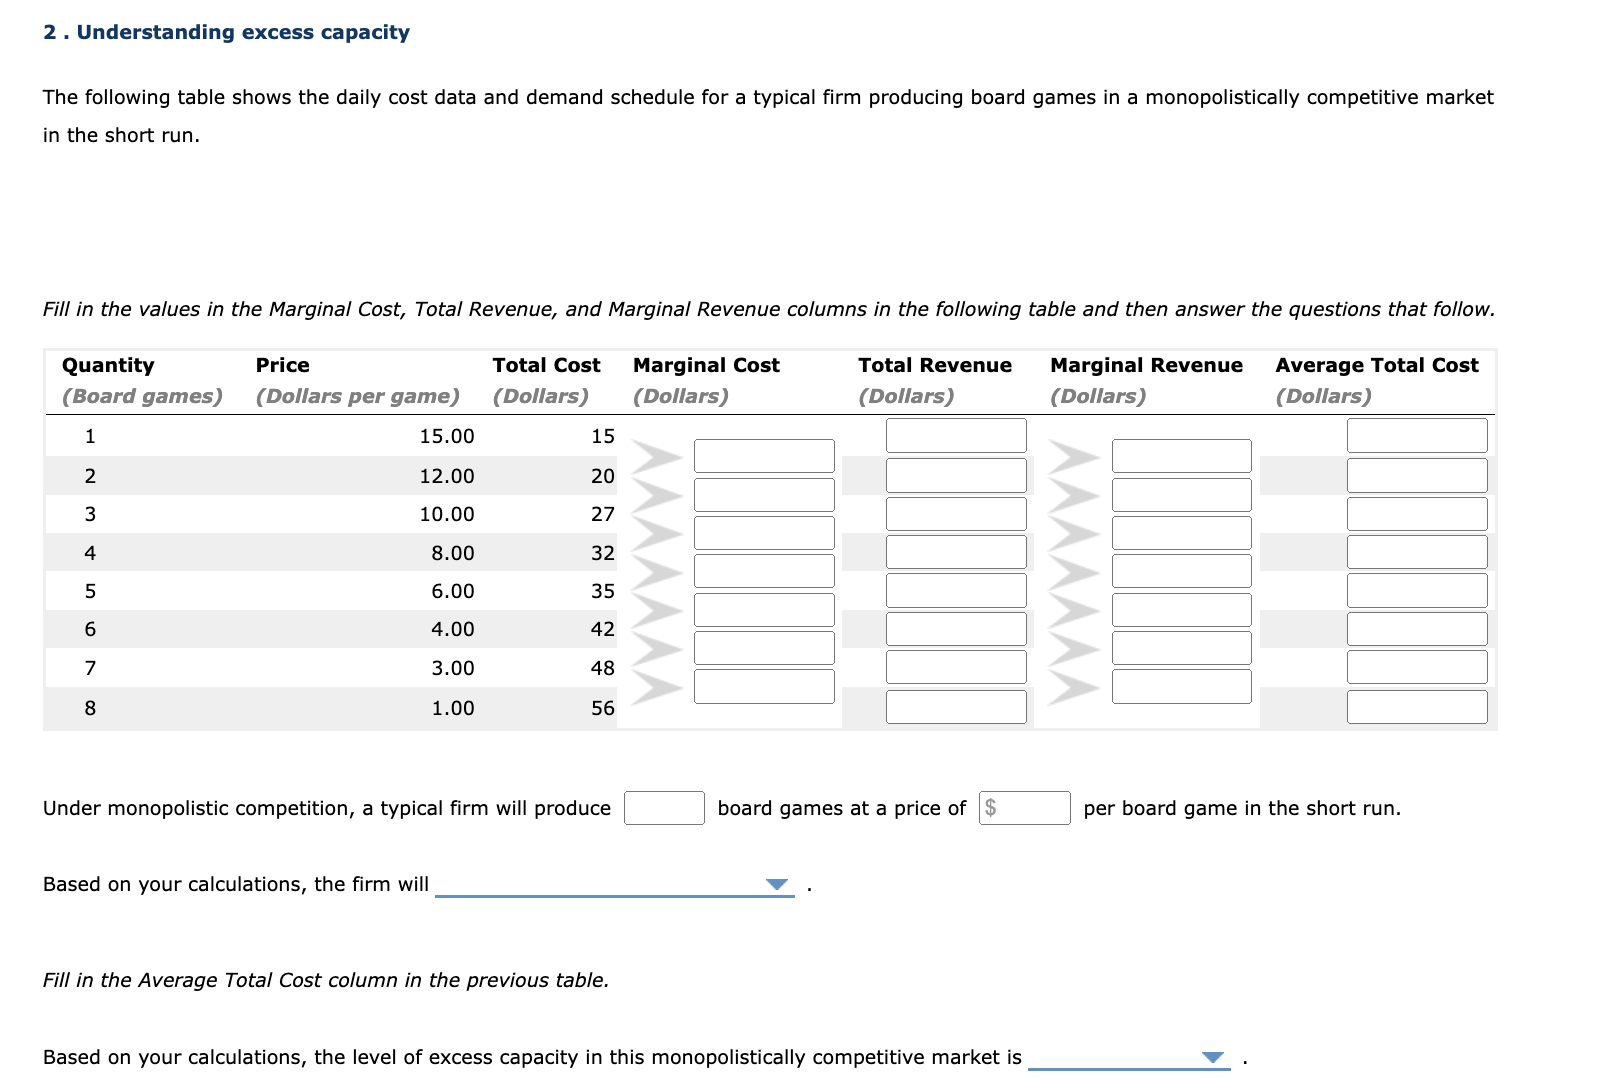The image size is (1614, 1084).
Task: Click the Marginal Revenue field near quantity 6
Action: click(x=1180, y=609)
